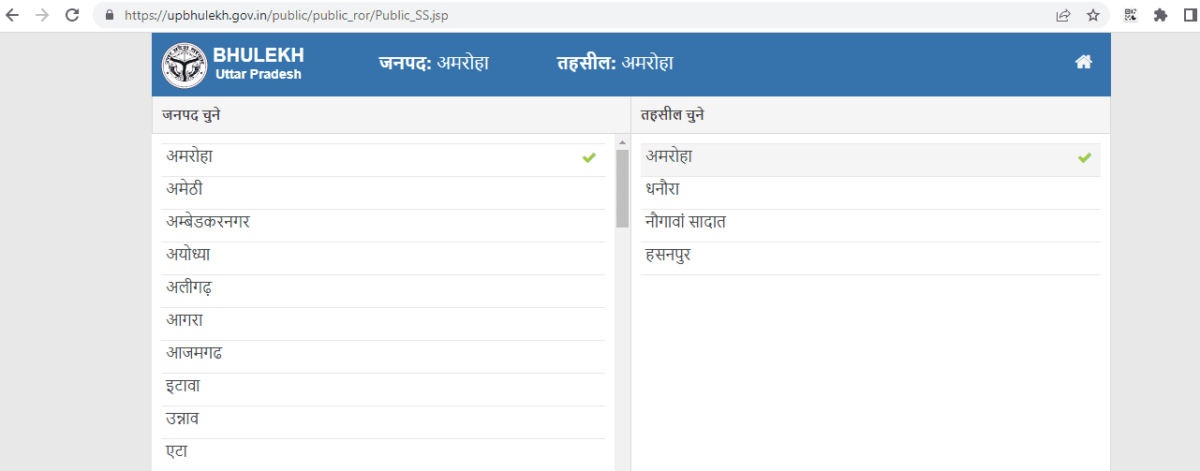The image size is (1200, 471).
Task: Select अमेठी from the district list
Action: (x=384, y=189)
